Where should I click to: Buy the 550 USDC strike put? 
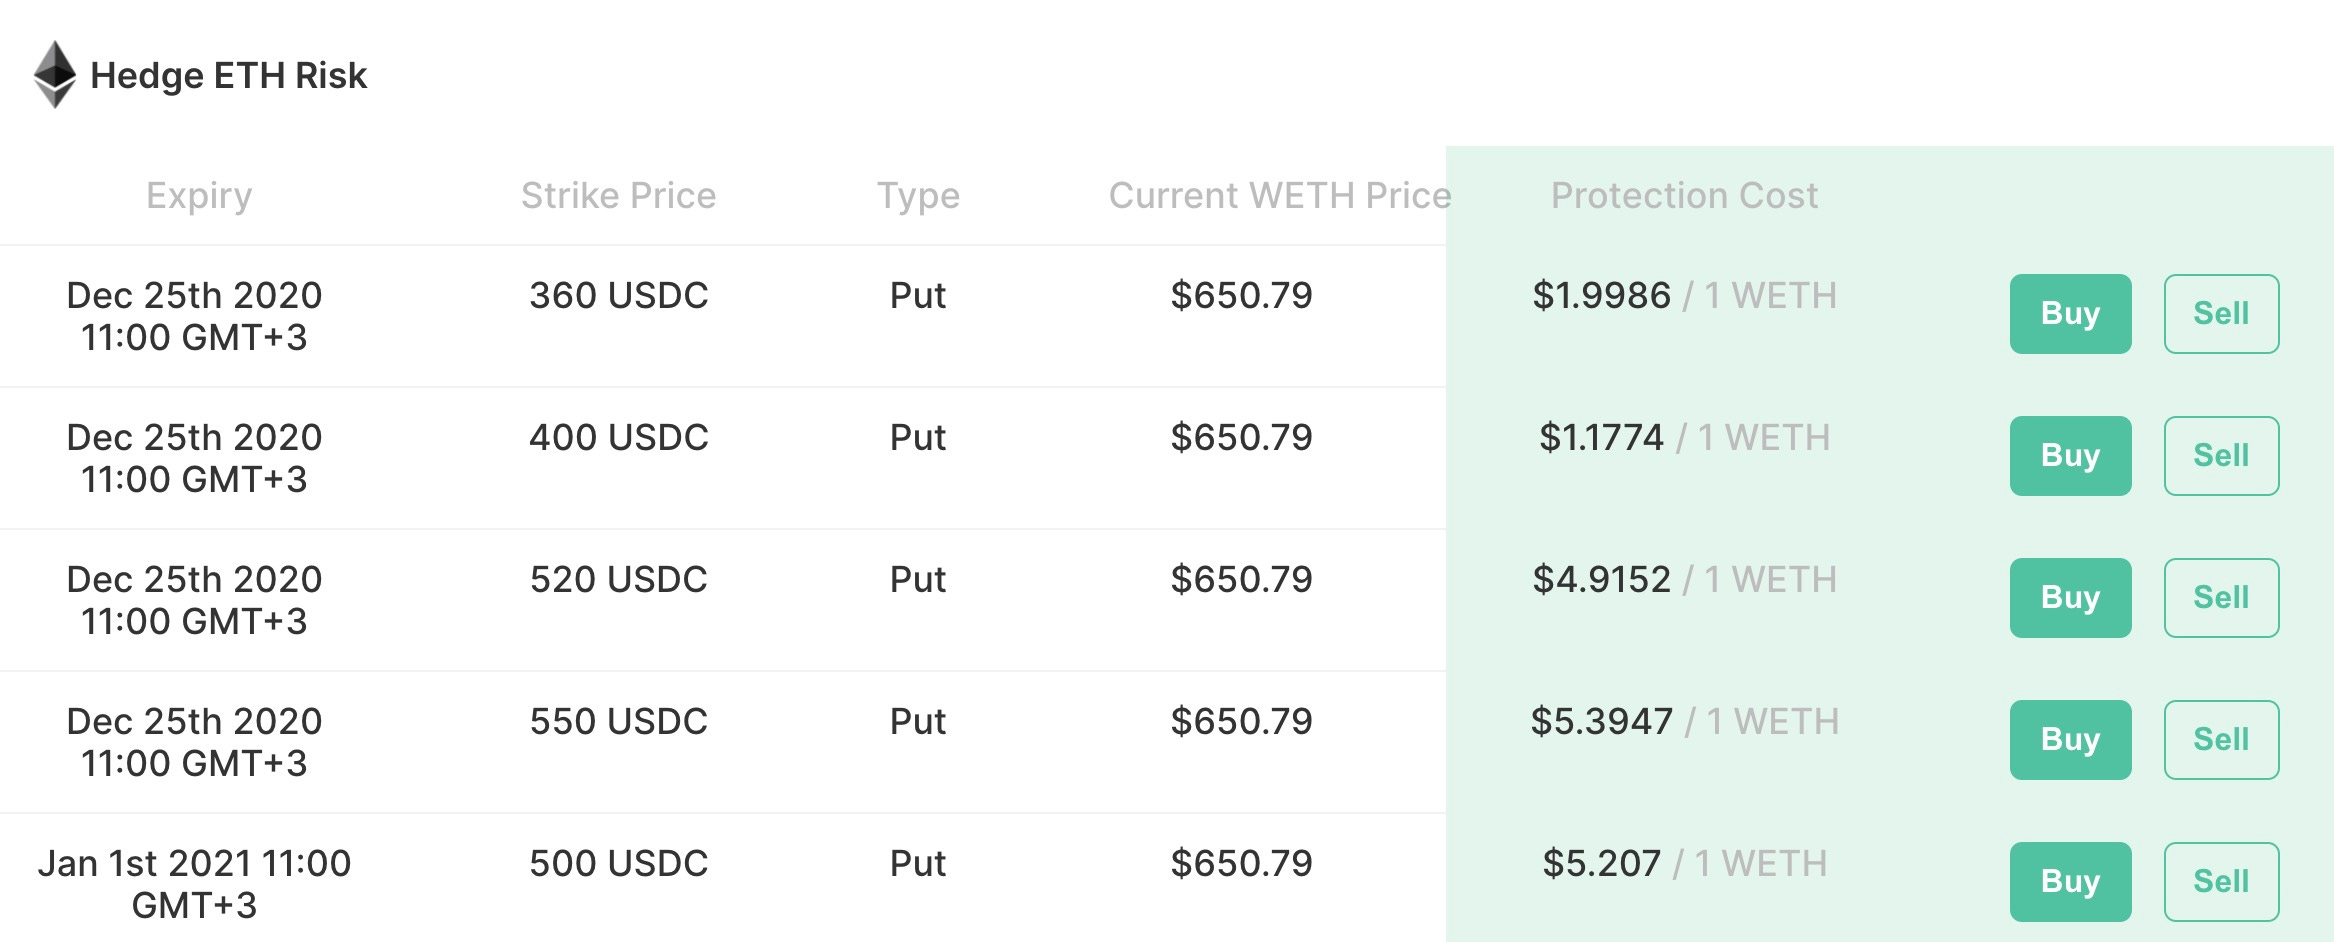[x=2070, y=740]
